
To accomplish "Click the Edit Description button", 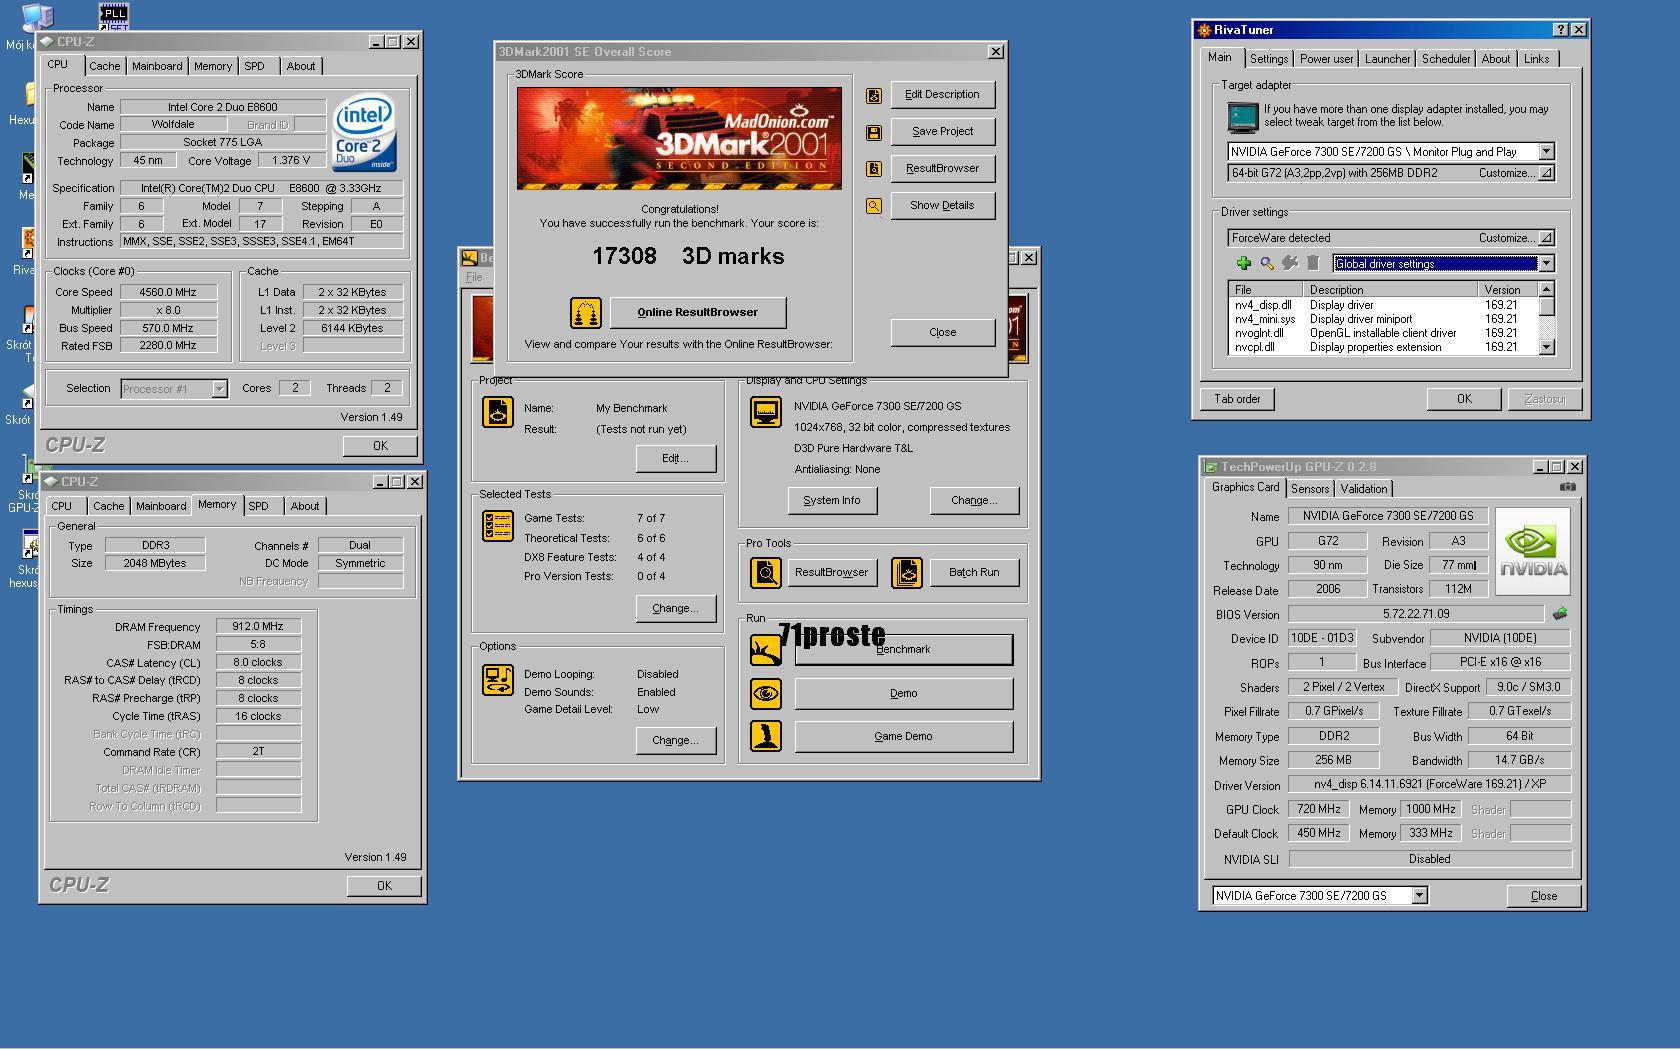I will (x=943, y=95).
